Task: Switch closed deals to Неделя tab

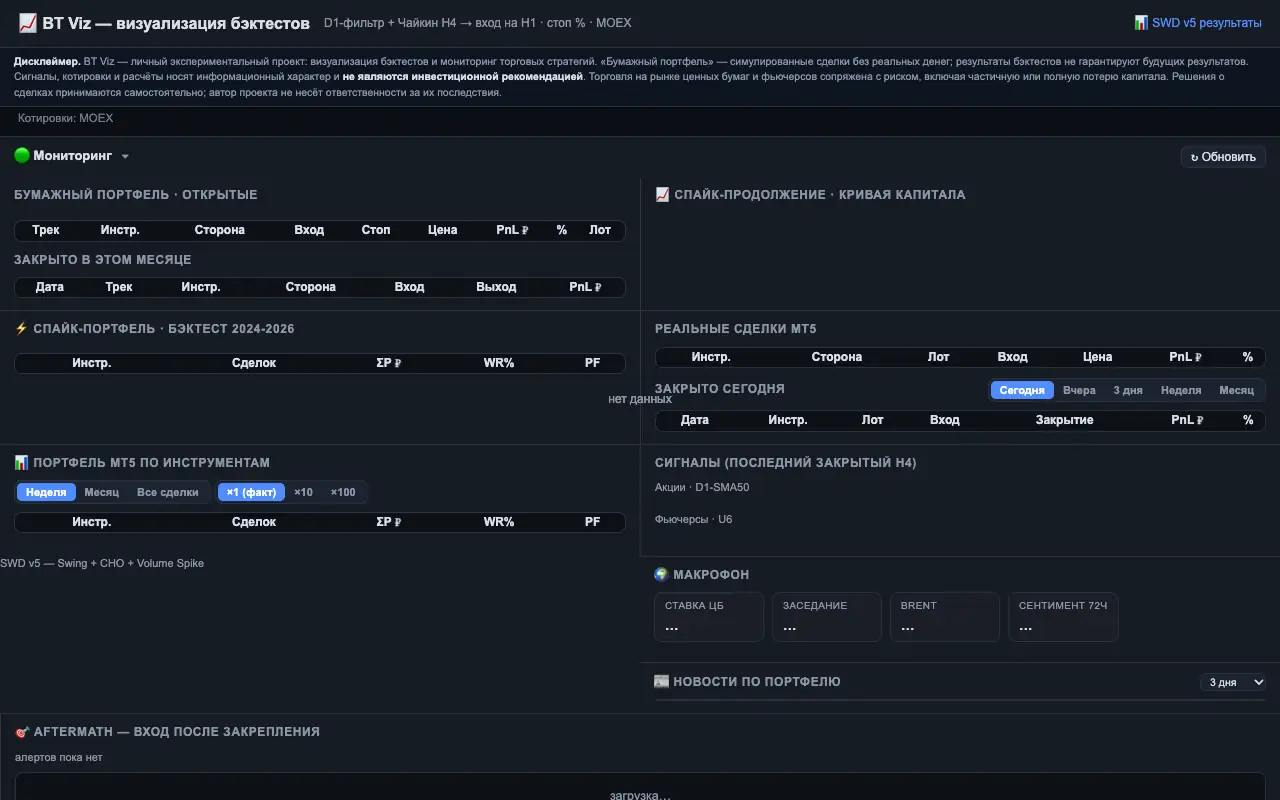Action: (1181, 390)
